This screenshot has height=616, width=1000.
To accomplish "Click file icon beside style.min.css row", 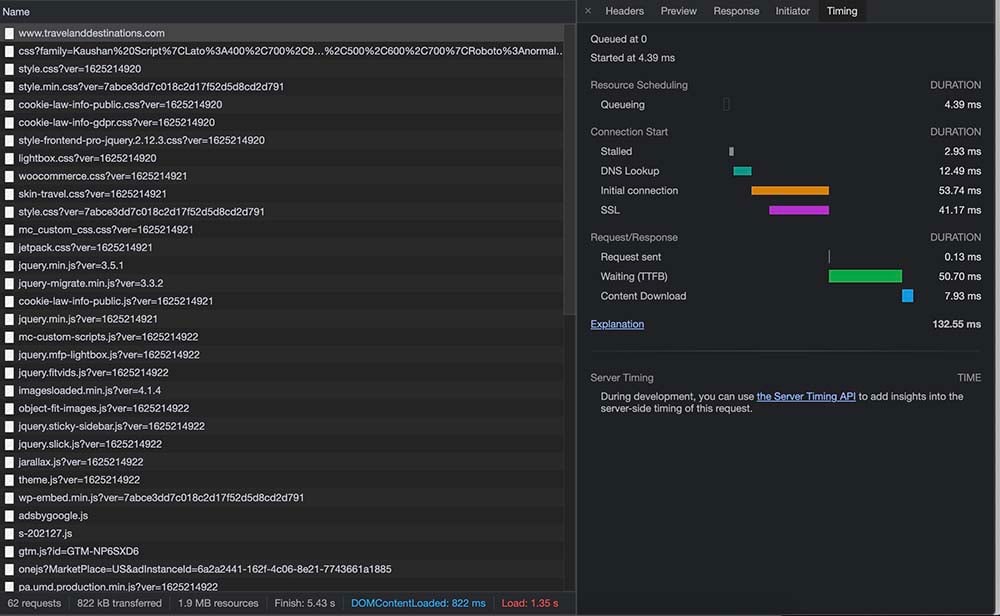I will click(9, 87).
